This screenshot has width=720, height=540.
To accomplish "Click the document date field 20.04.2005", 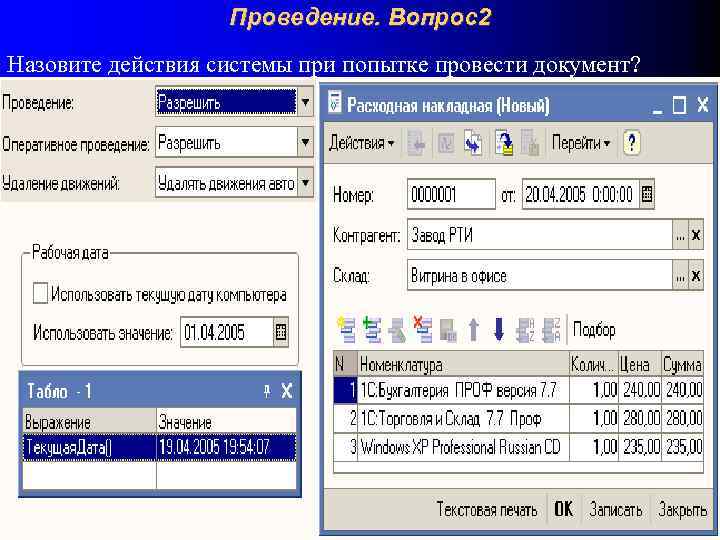I will click(580, 194).
